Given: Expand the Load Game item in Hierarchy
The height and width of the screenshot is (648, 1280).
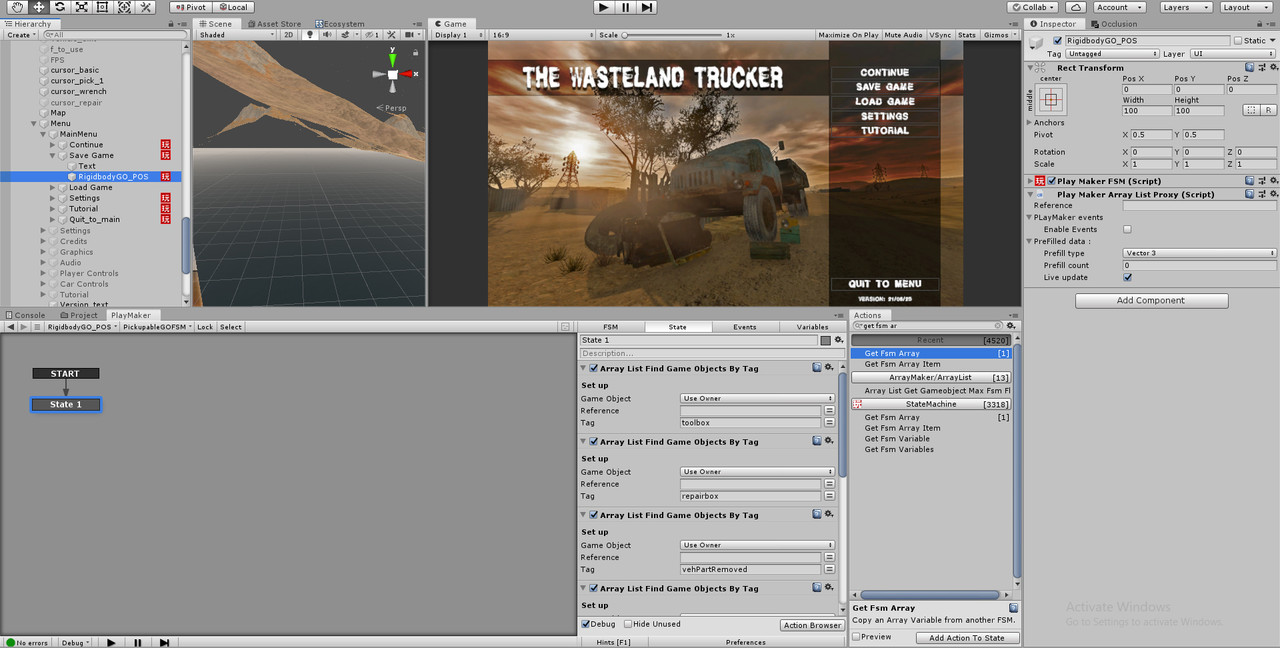Looking at the screenshot, I should [53, 188].
